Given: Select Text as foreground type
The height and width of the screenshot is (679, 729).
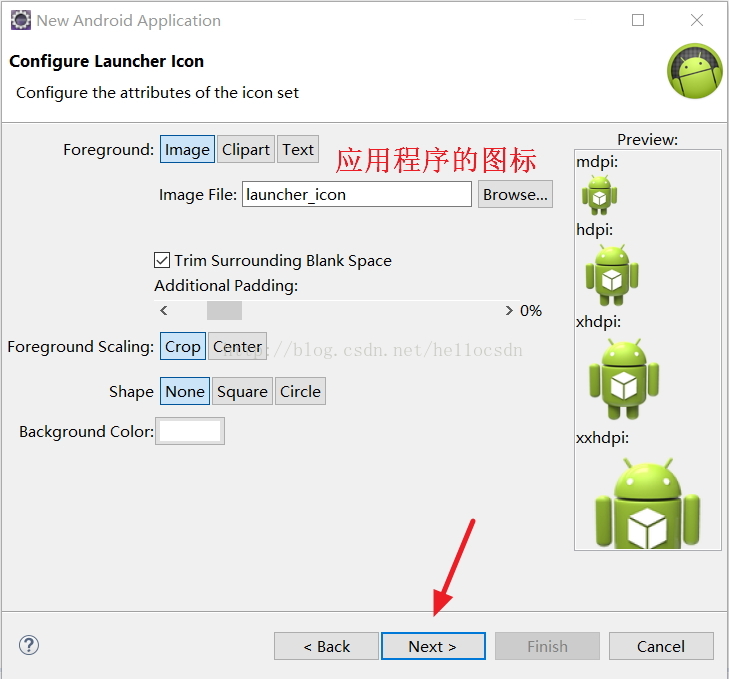Looking at the screenshot, I should tap(298, 149).
